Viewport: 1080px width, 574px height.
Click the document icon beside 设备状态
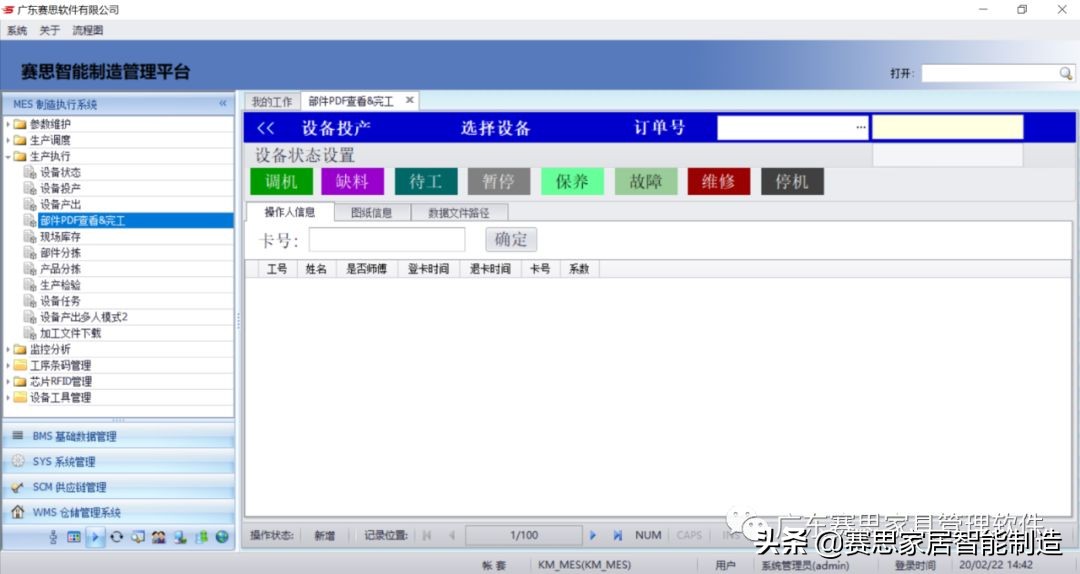(30, 172)
